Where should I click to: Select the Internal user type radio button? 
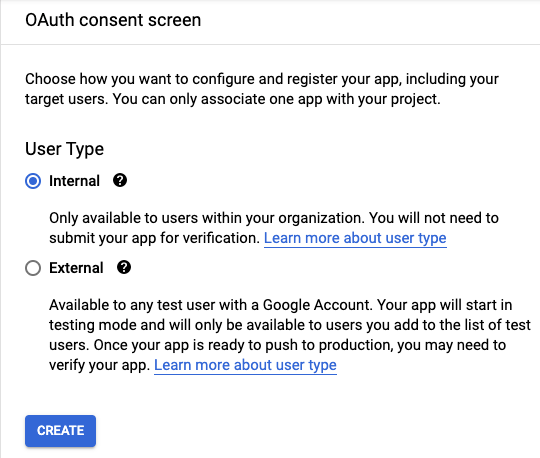click(33, 181)
